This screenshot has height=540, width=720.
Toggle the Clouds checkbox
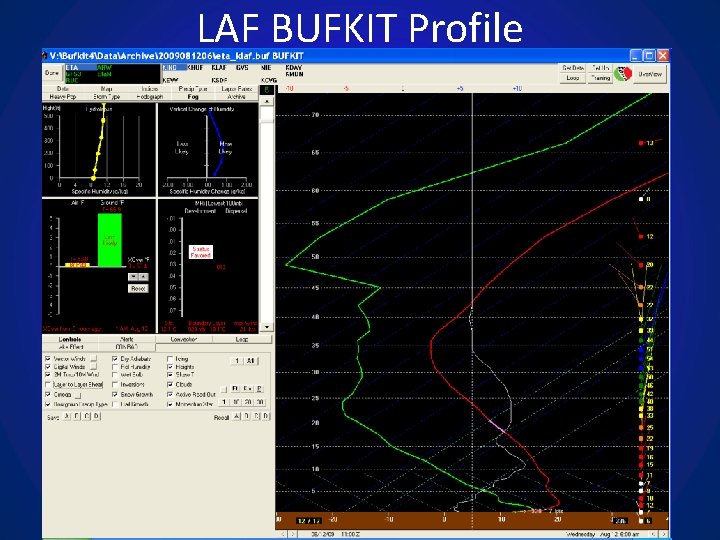pyautogui.click(x=170, y=384)
